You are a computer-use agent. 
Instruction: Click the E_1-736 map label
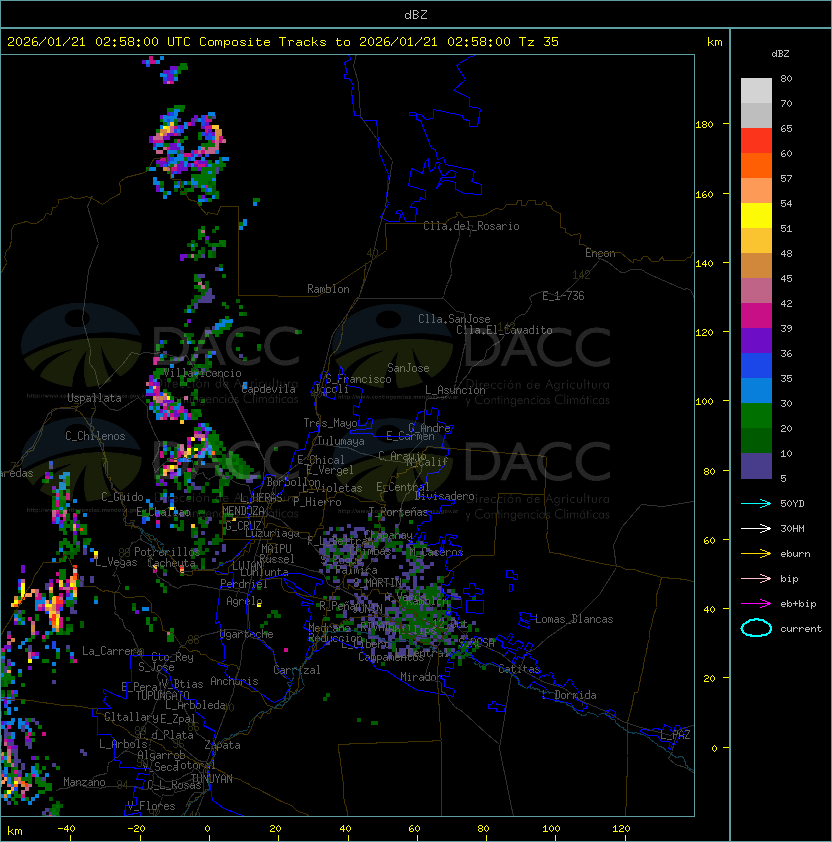click(x=563, y=296)
